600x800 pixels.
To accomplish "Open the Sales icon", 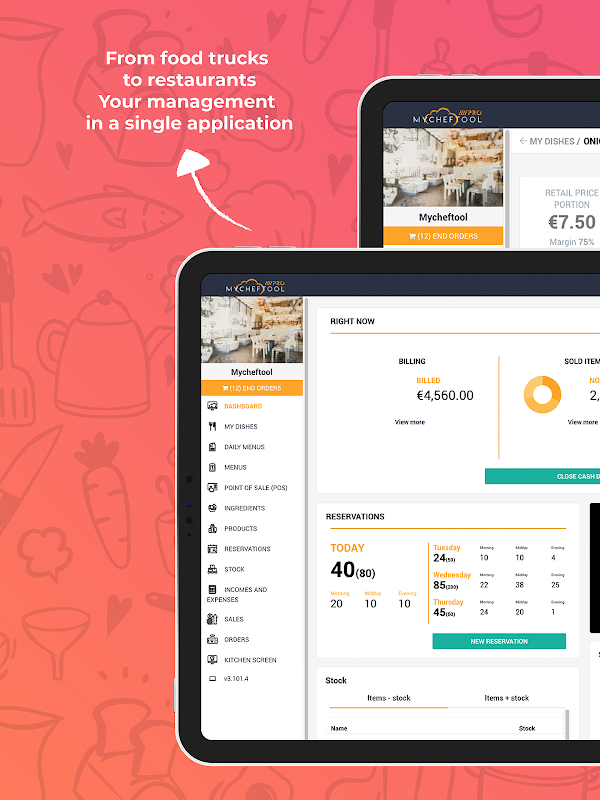I will pyautogui.click(x=212, y=619).
